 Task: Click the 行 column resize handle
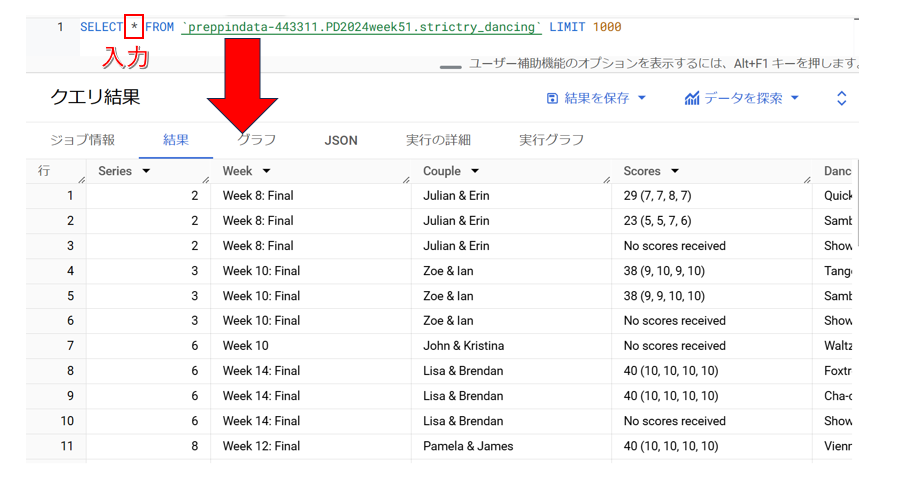81,180
